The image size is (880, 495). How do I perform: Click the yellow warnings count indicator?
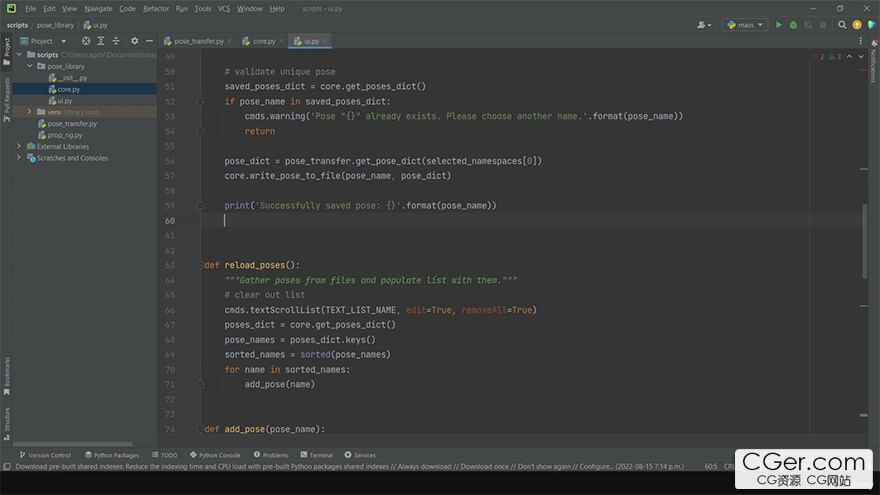point(835,57)
